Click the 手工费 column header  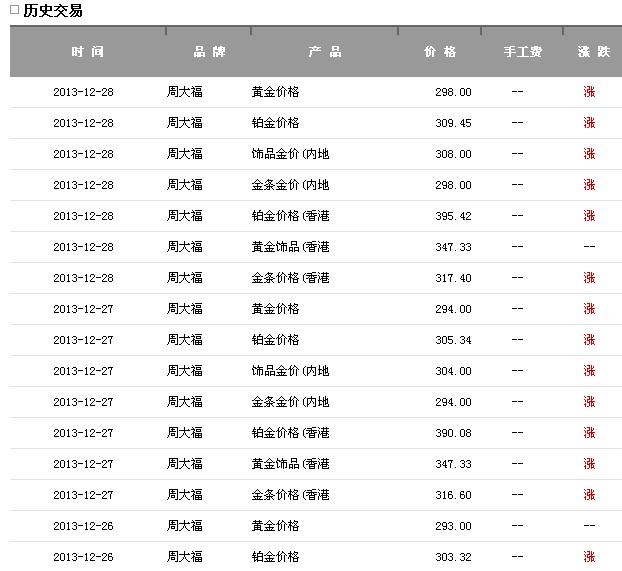pyautogui.click(x=523, y=52)
